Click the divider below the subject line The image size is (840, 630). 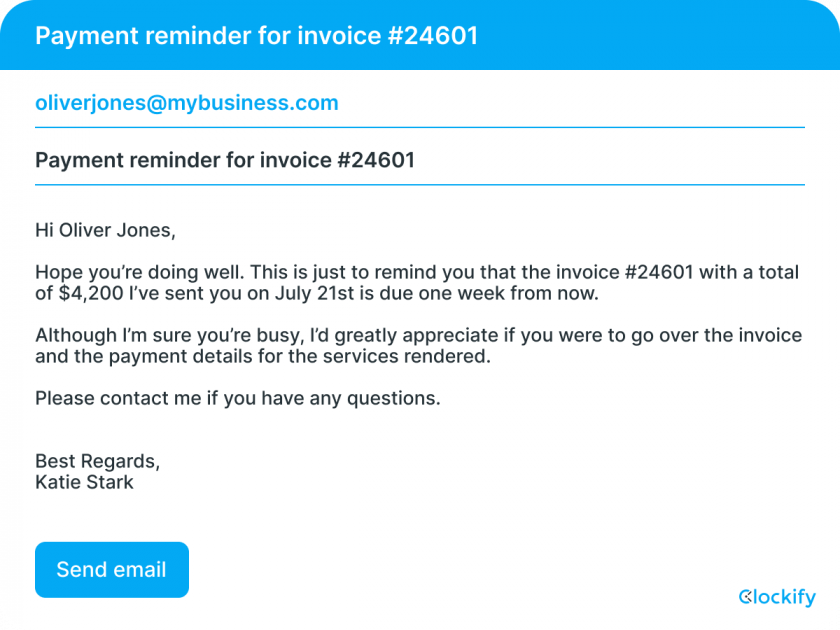pyautogui.click(x=420, y=184)
